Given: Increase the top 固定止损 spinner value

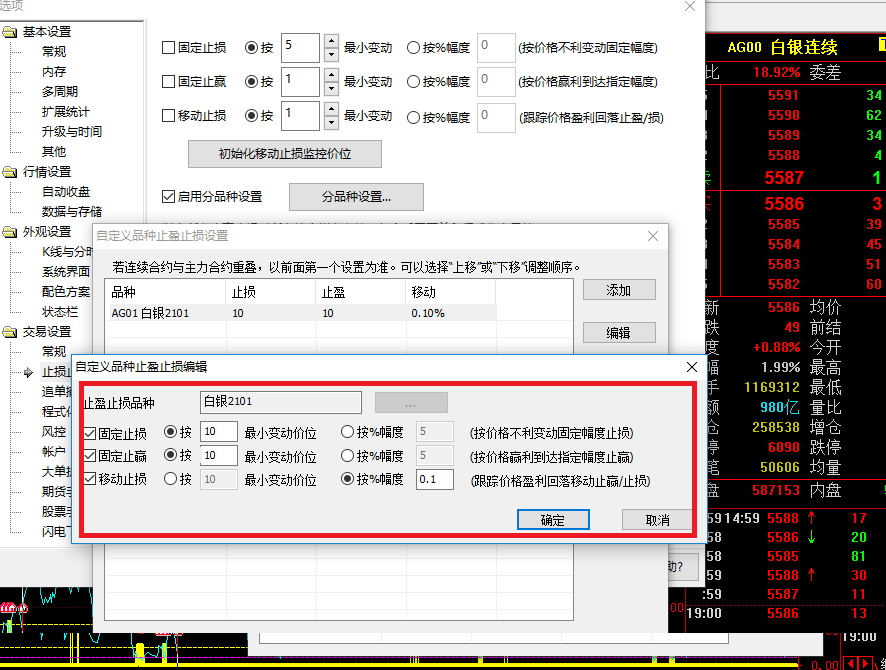Looking at the screenshot, I should click(332, 41).
